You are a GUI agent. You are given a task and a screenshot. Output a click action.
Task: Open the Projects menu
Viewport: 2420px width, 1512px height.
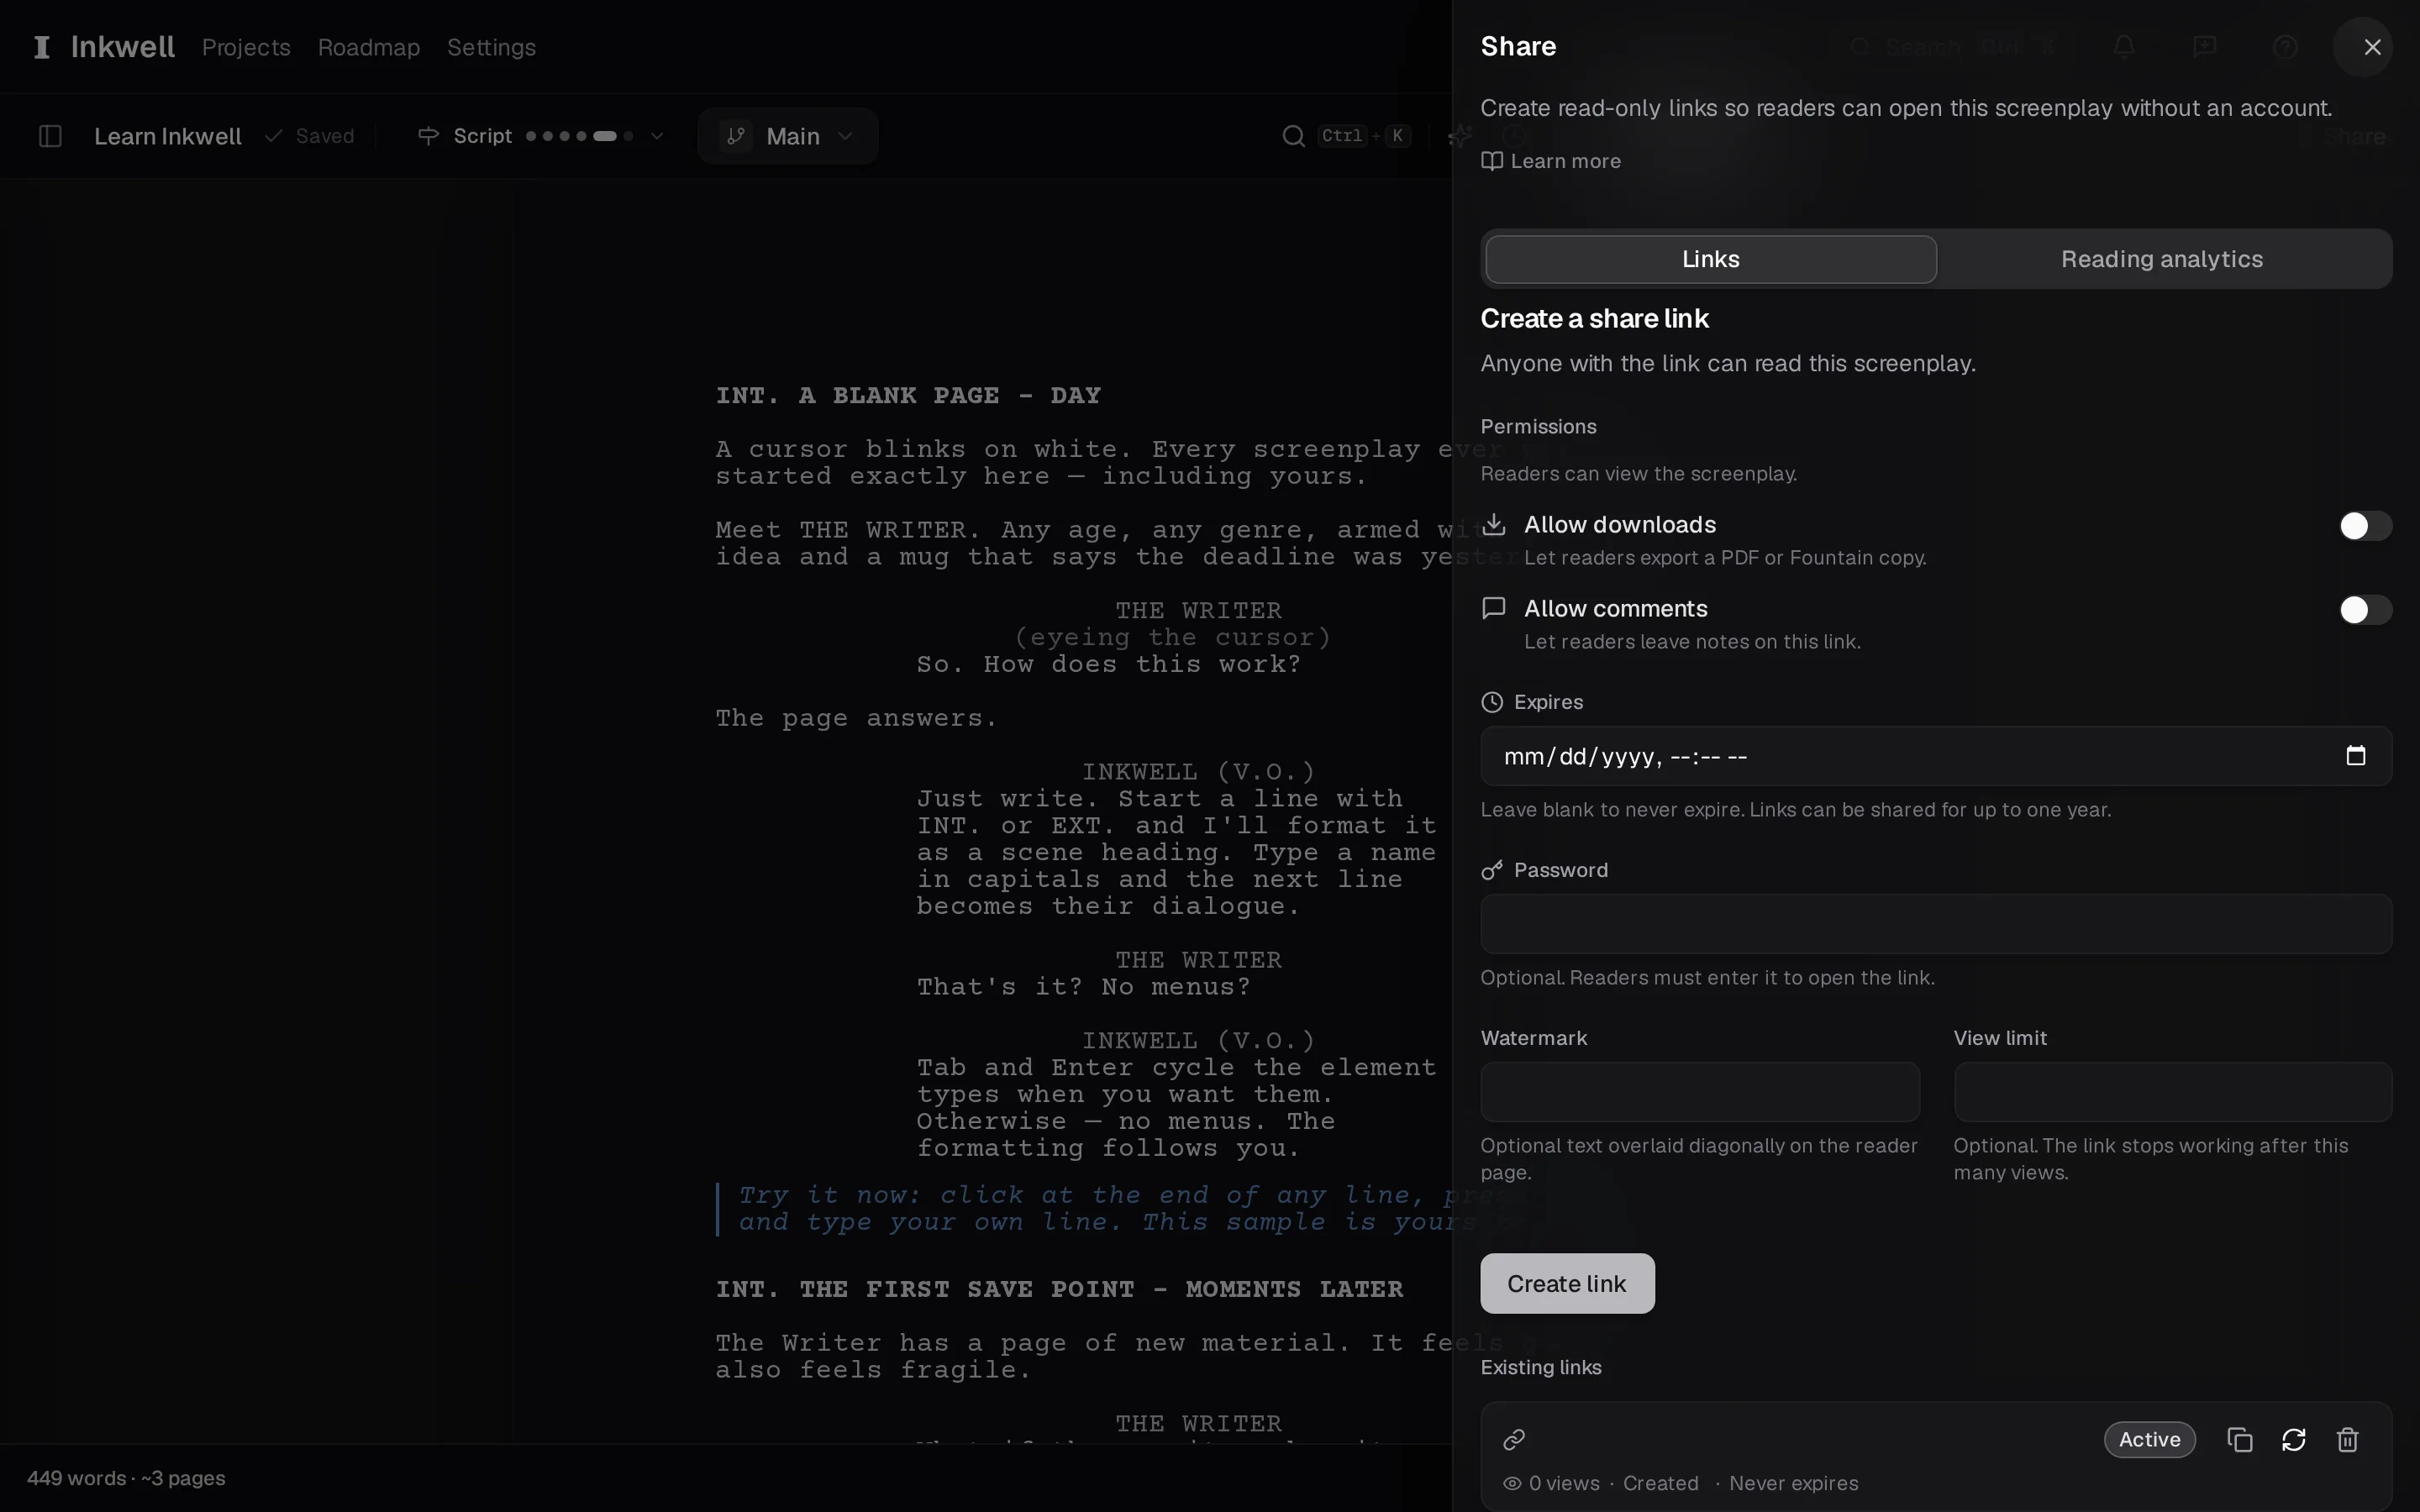(246, 47)
